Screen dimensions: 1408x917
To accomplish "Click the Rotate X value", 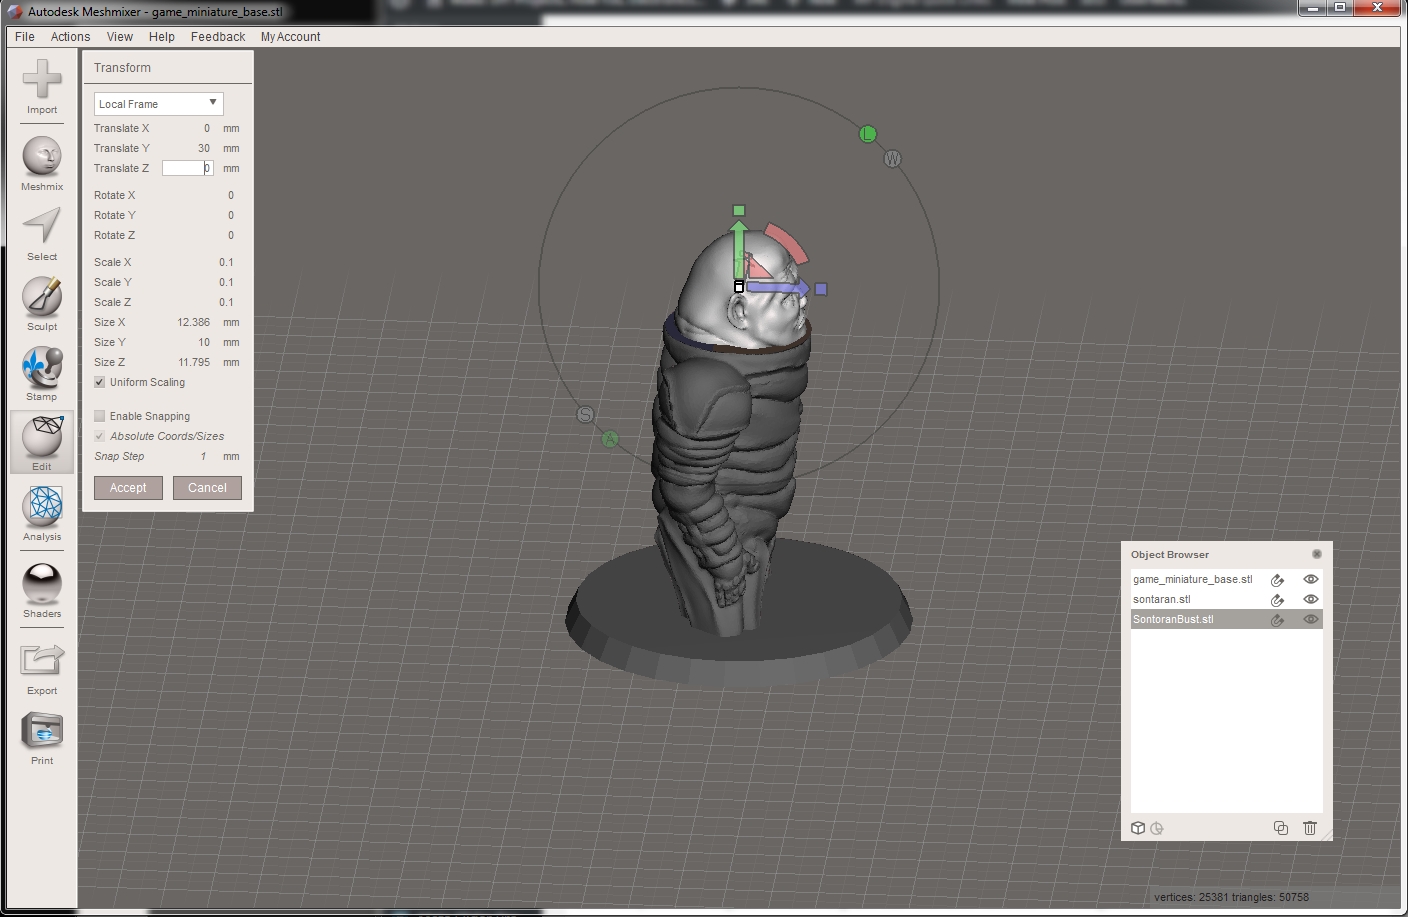I will [231, 195].
